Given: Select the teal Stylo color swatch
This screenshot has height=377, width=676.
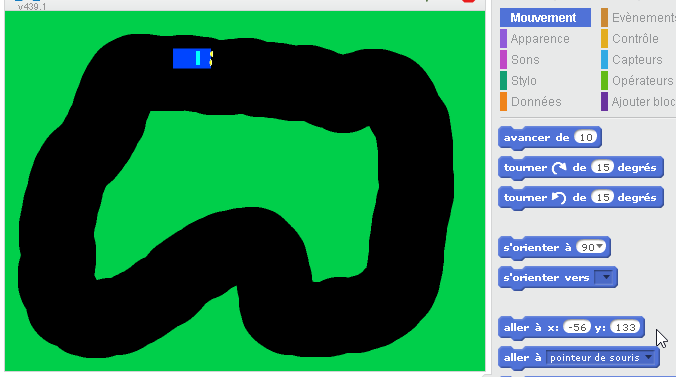Looking at the screenshot, I should (x=503, y=81).
